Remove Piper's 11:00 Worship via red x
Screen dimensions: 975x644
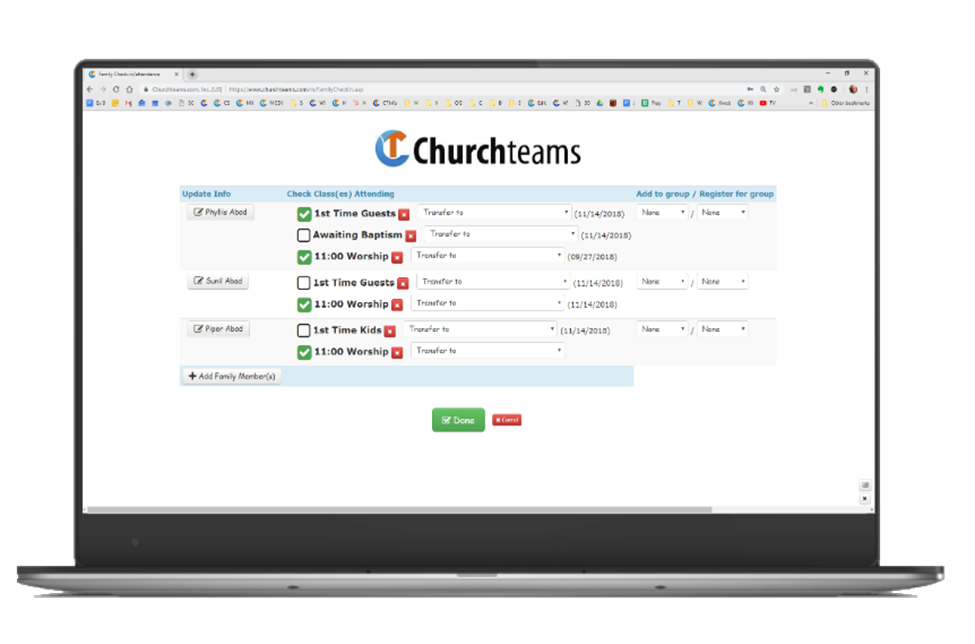(x=397, y=352)
